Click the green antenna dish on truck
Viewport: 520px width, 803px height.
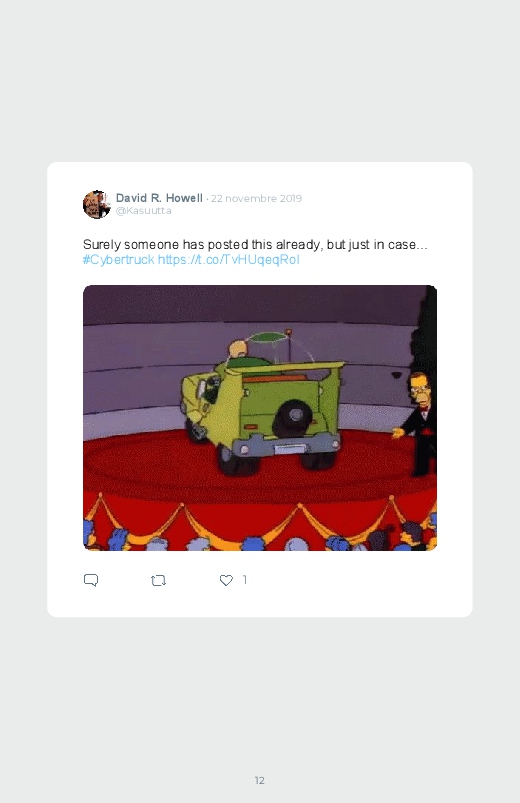click(266, 337)
